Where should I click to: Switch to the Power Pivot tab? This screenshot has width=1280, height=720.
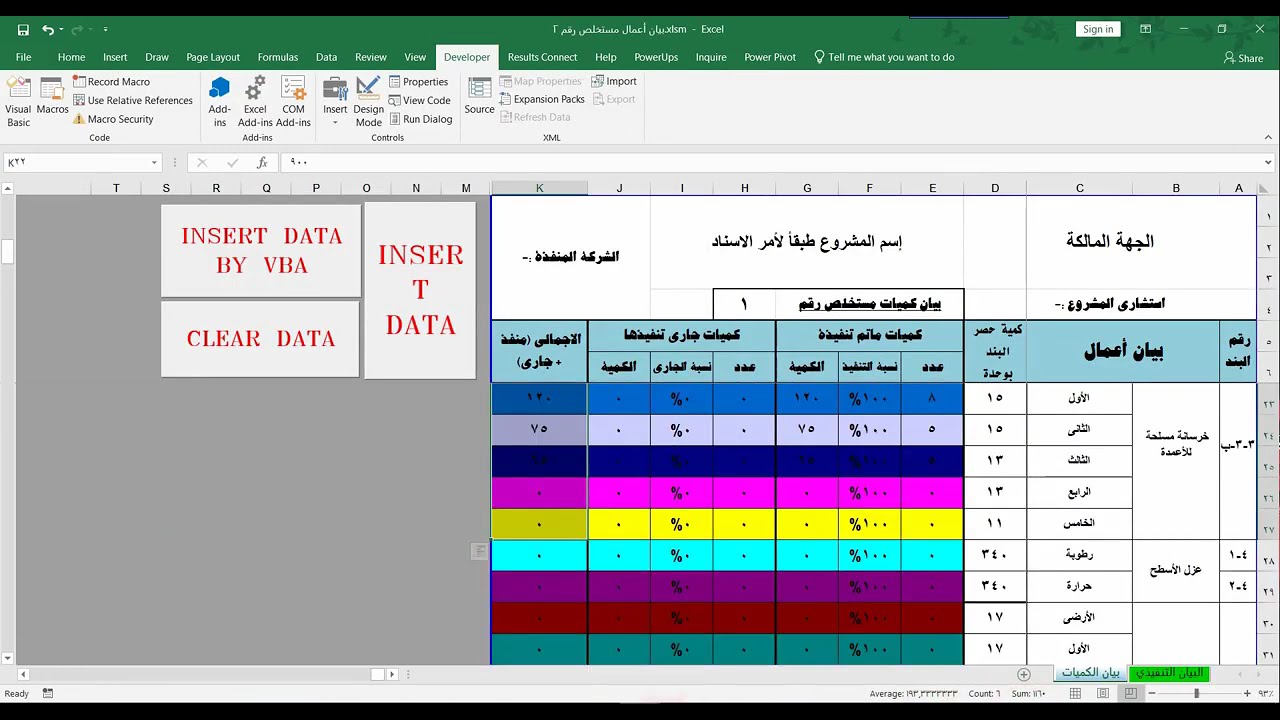(770, 57)
